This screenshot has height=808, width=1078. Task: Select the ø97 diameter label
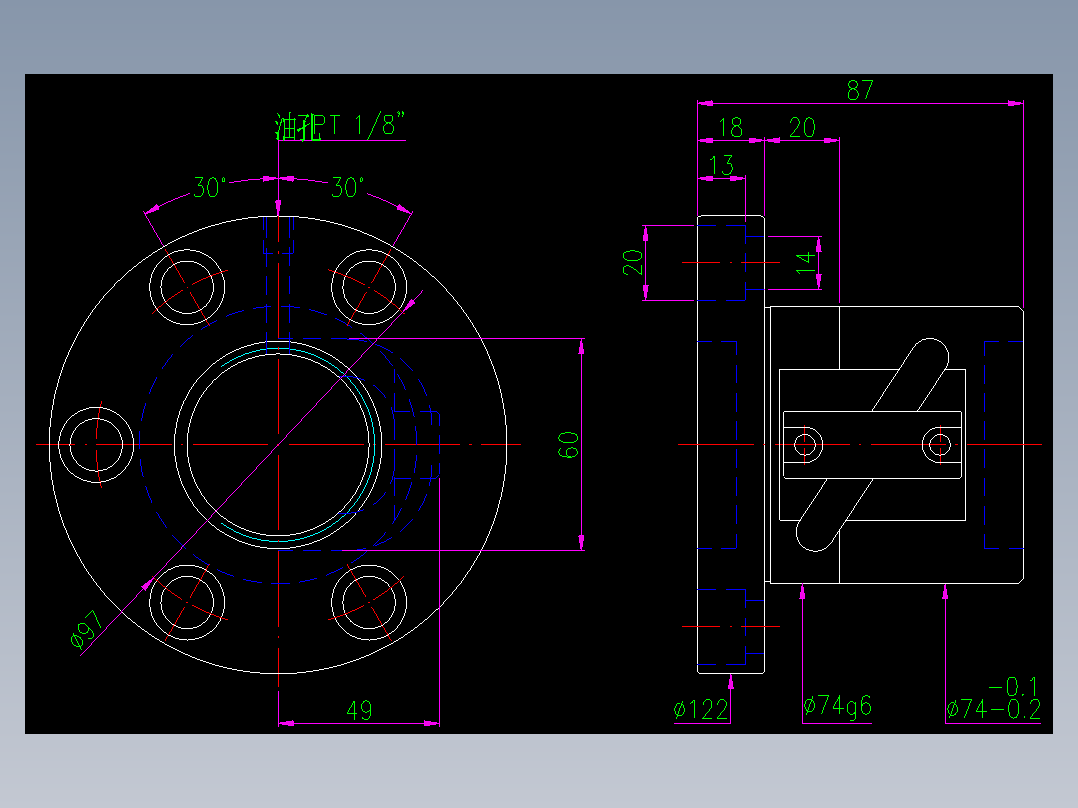pyautogui.click(x=87, y=629)
